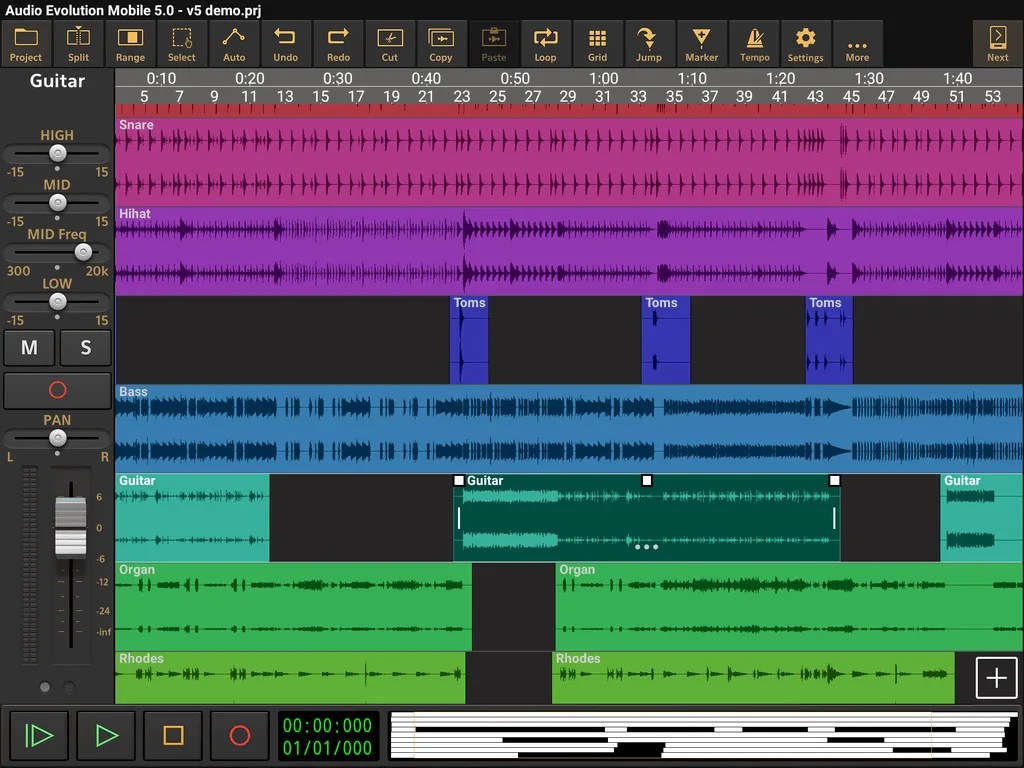
Task: Open the Marker tool
Action: (x=702, y=43)
